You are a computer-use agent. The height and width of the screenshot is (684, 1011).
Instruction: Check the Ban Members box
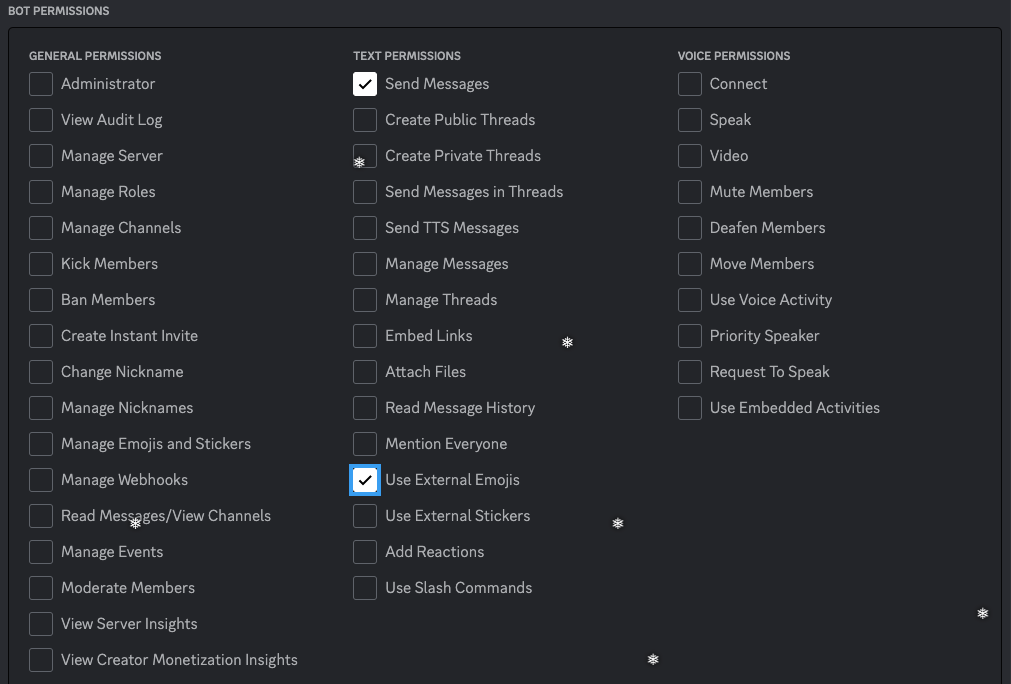(40, 300)
